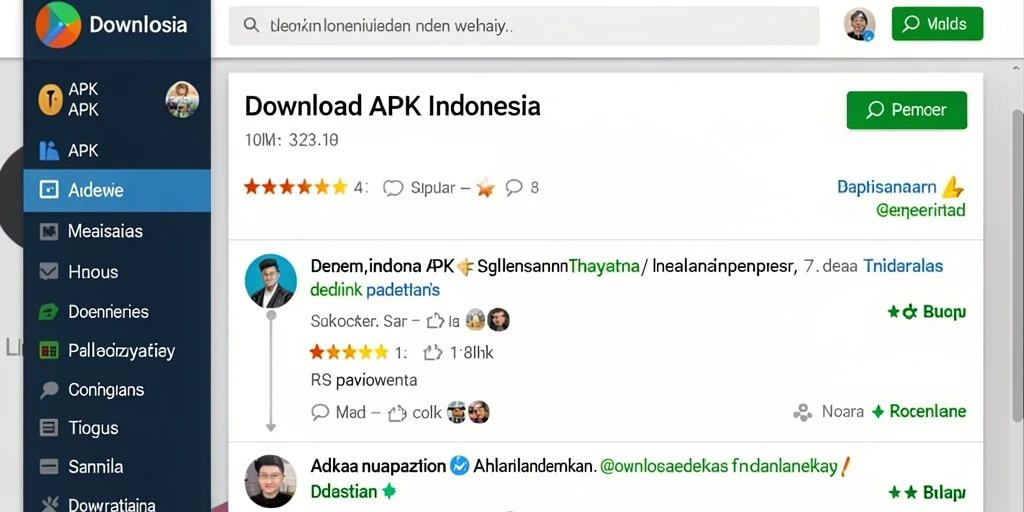Click the avatars next to colk

tap(468, 411)
